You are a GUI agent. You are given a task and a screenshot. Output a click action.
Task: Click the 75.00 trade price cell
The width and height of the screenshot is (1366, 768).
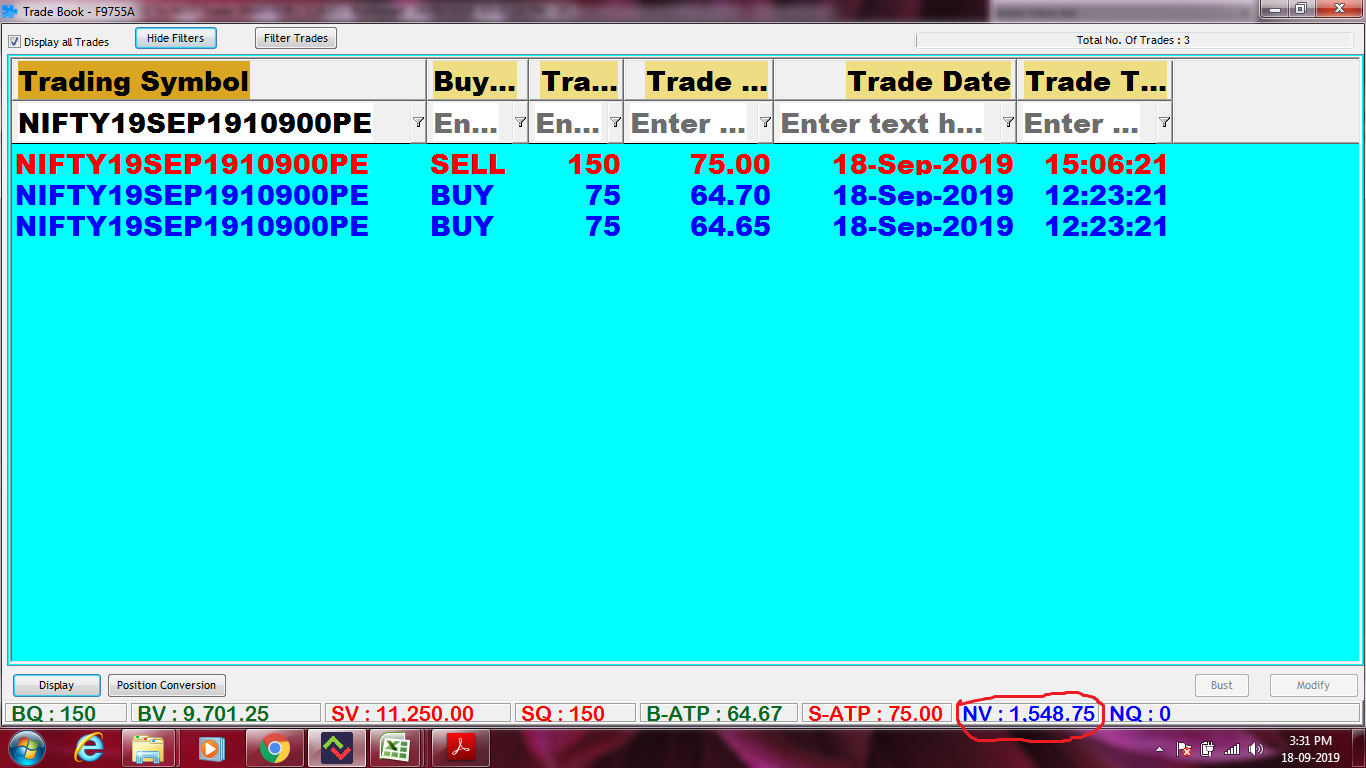point(731,164)
